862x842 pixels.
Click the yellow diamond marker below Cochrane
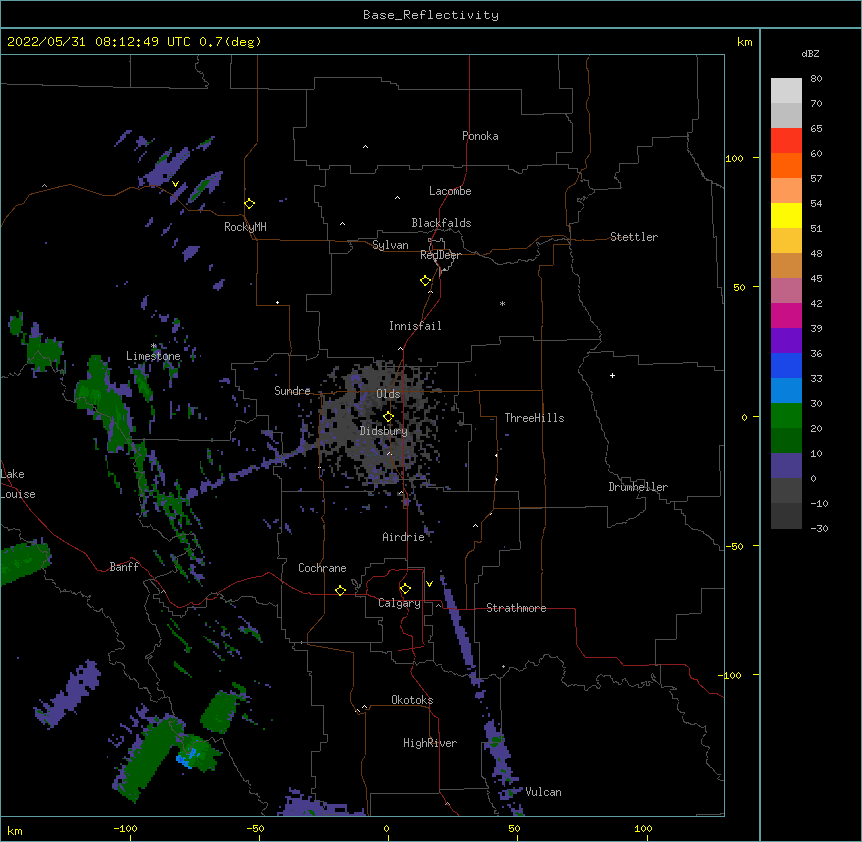coord(340,590)
